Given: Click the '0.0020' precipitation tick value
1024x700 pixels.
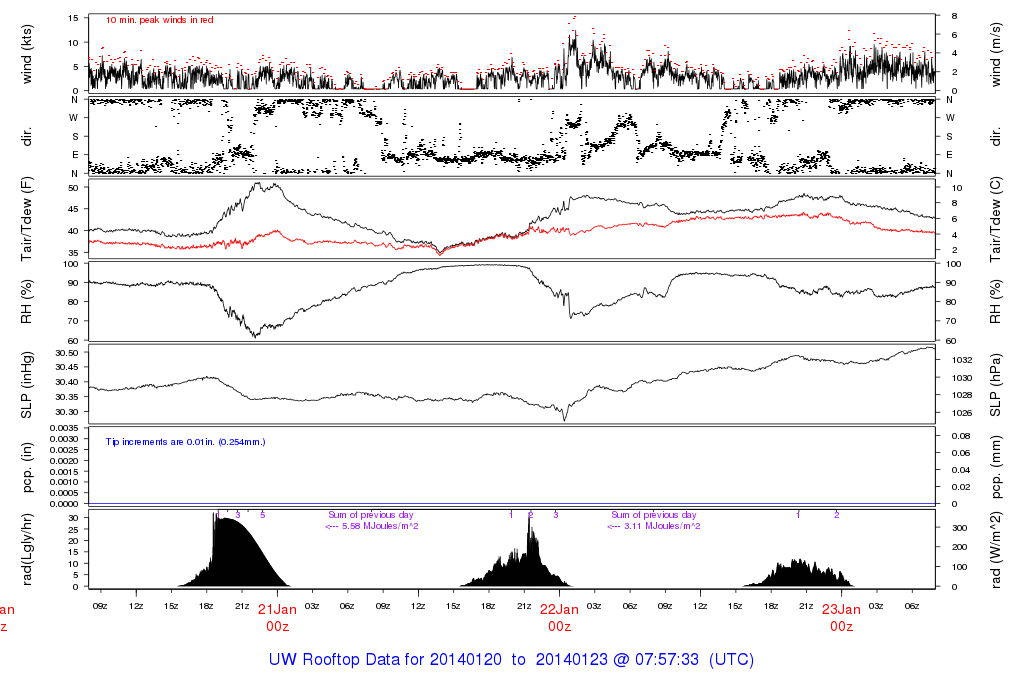Looking at the screenshot, I should 64,460.
